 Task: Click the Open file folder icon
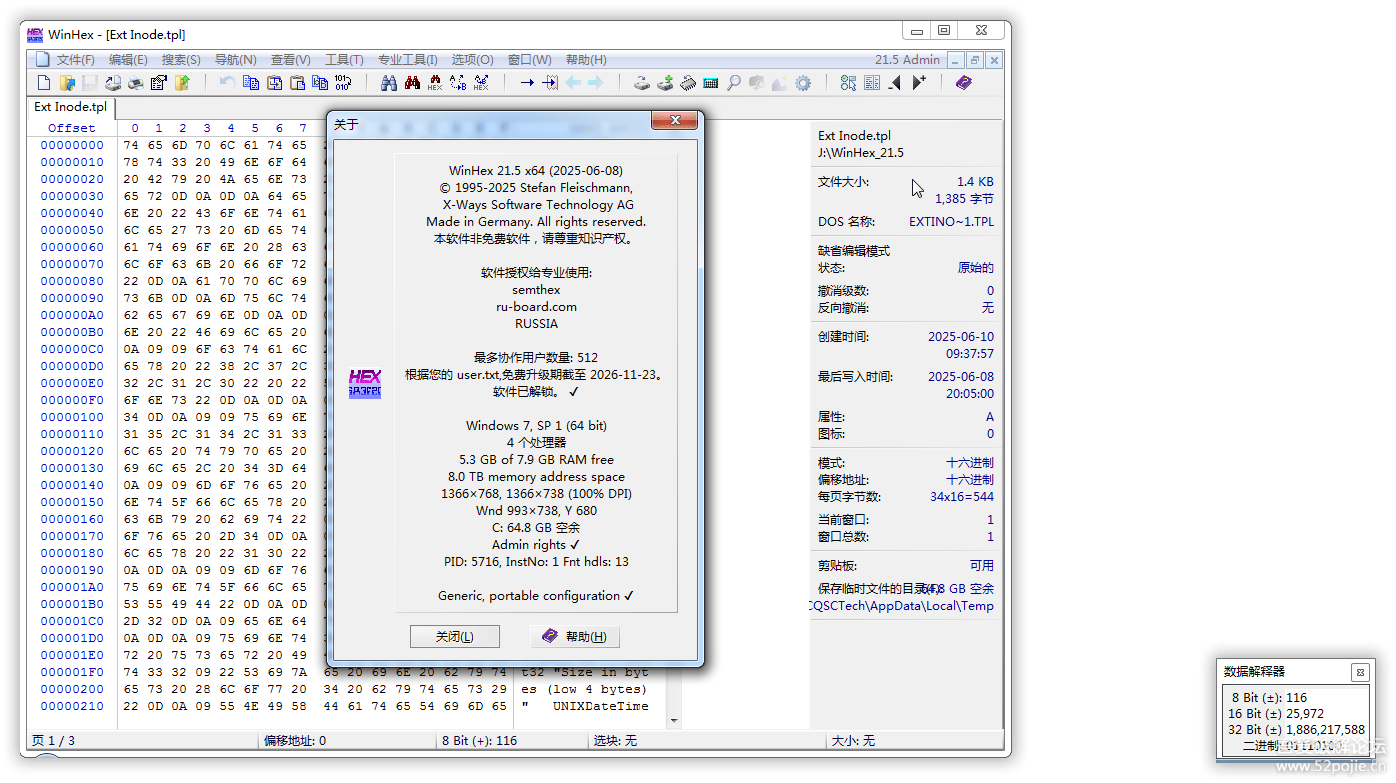pos(67,83)
